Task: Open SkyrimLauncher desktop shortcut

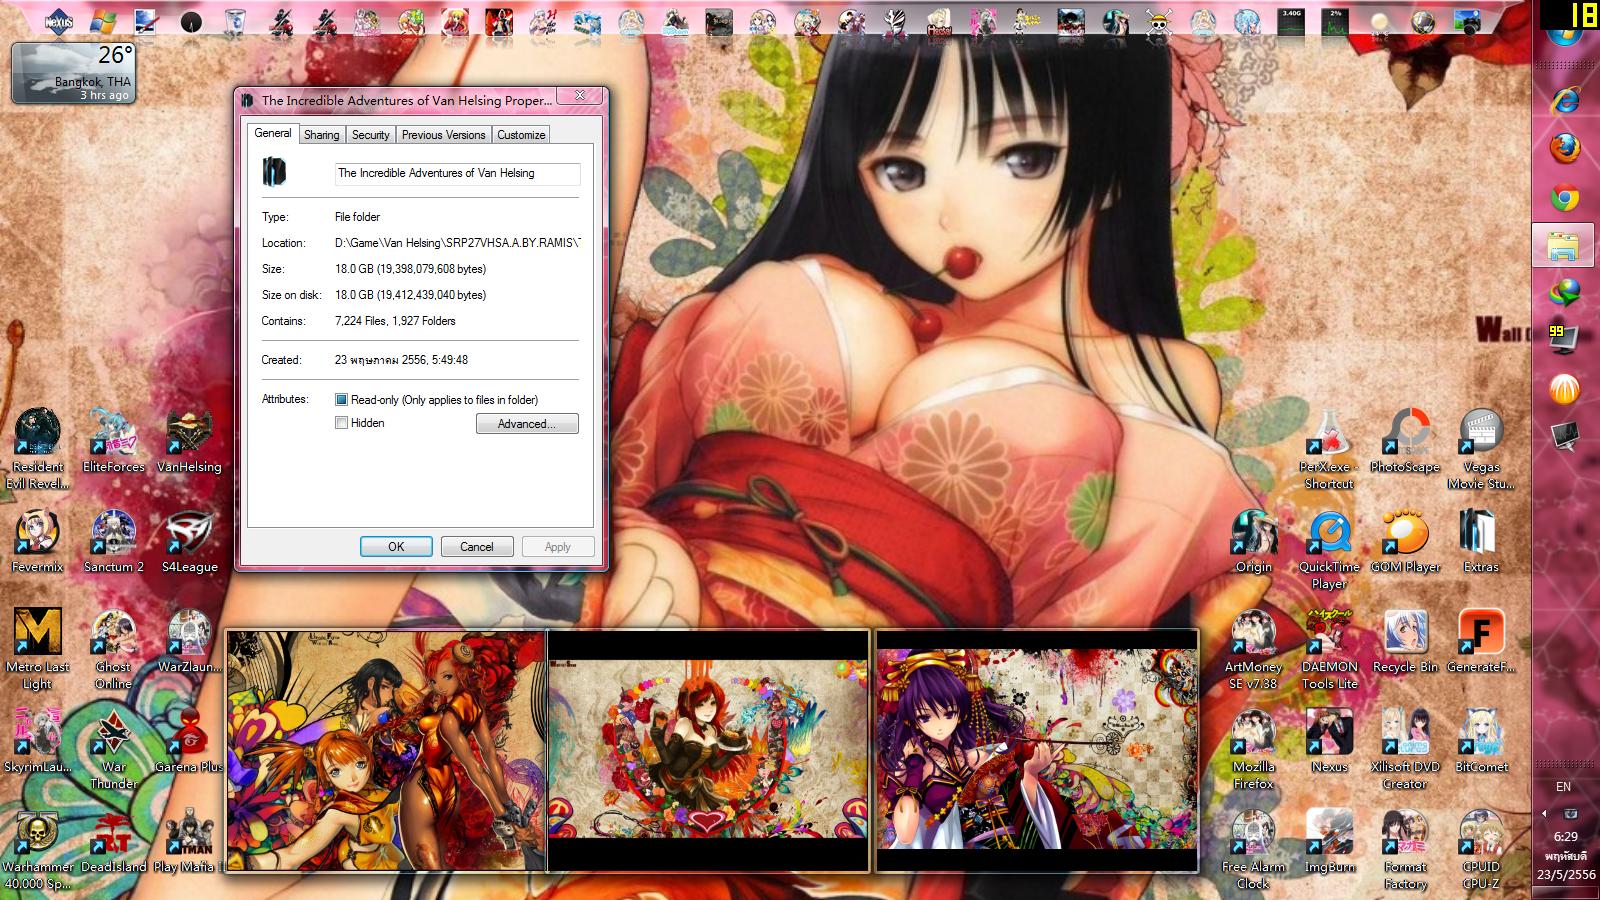Action: pyautogui.click(x=37, y=741)
